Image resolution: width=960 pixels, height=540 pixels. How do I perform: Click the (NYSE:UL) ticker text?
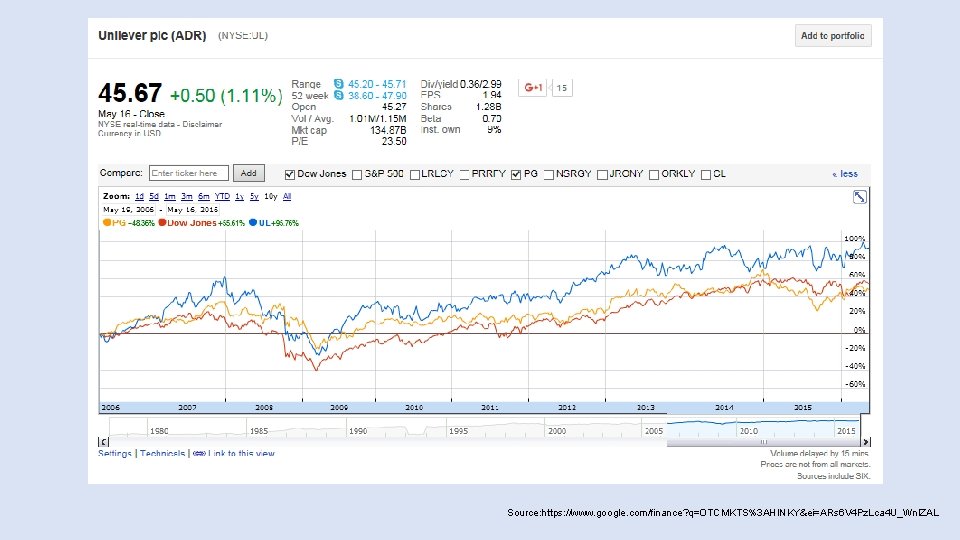pyautogui.click(x=243, y=36)
